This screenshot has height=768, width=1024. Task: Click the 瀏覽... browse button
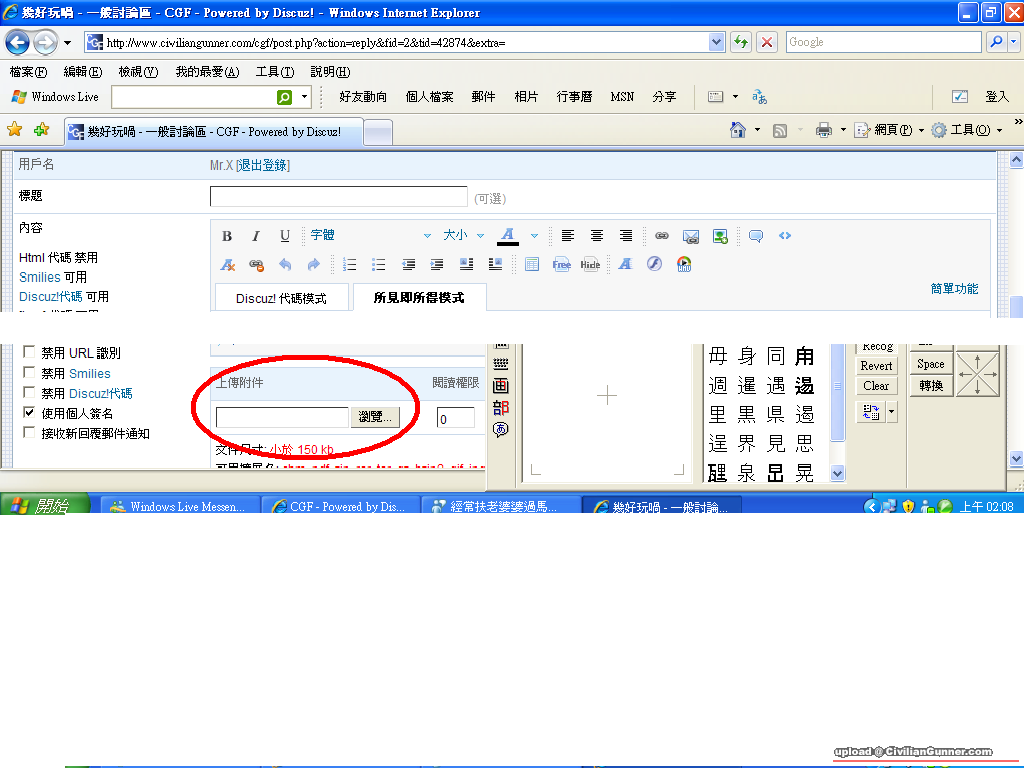click(375, 417)
